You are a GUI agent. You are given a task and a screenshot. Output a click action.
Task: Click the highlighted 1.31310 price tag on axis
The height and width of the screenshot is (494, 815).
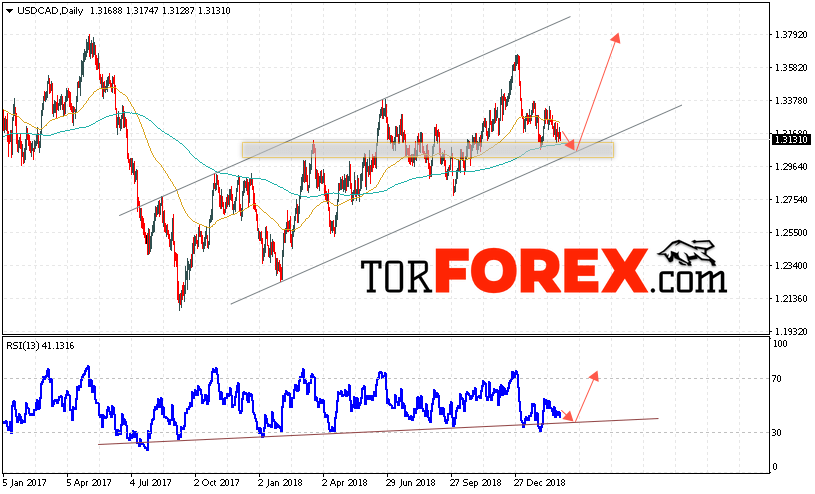(791, 139)
